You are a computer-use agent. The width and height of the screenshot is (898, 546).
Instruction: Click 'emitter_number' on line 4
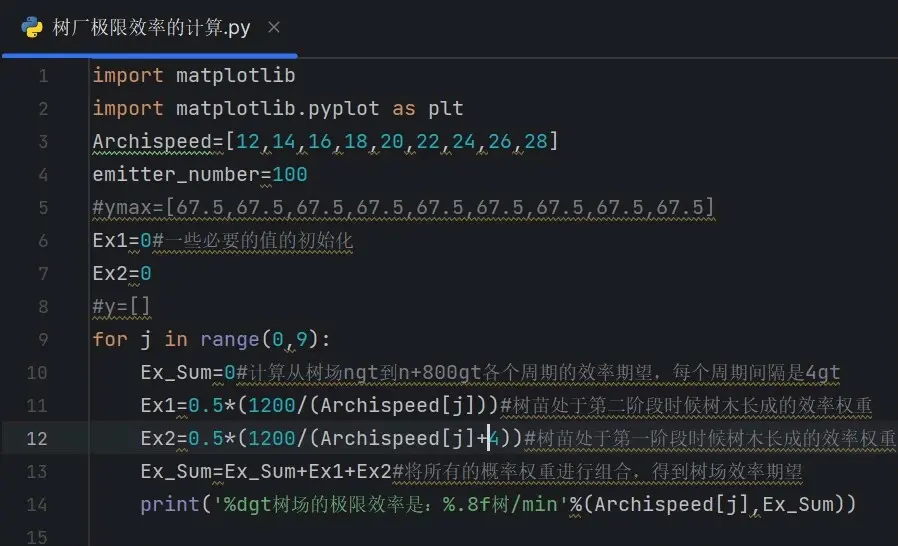pyautogui.click(x=176, y=175)
